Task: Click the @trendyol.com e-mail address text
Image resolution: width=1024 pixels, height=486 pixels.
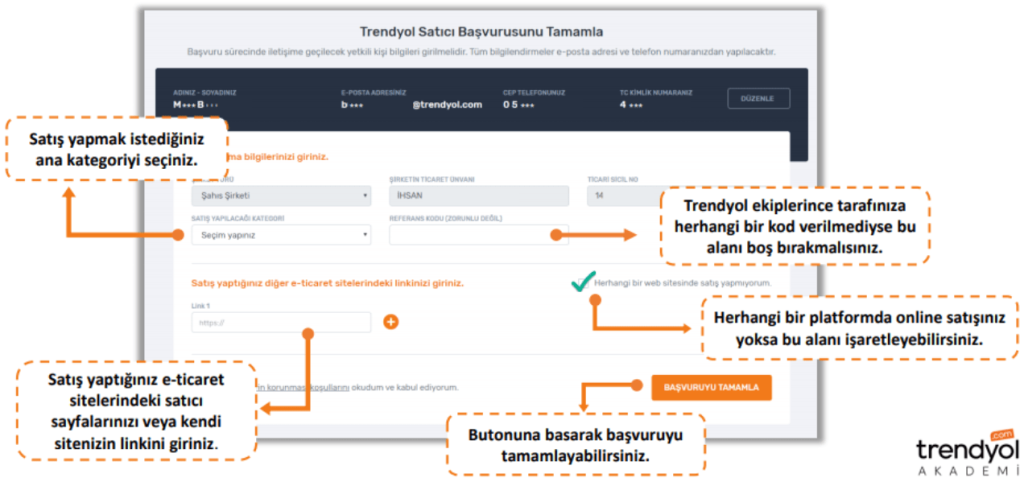Action: click(x=447, y=104)
